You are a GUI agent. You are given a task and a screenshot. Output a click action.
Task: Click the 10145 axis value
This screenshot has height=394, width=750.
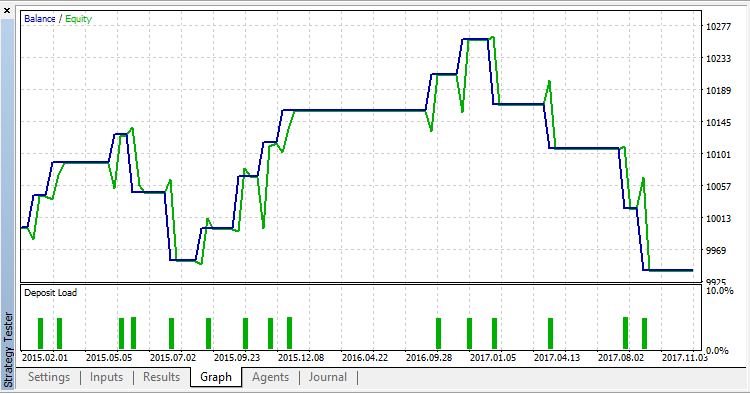(x=718, y=122)
